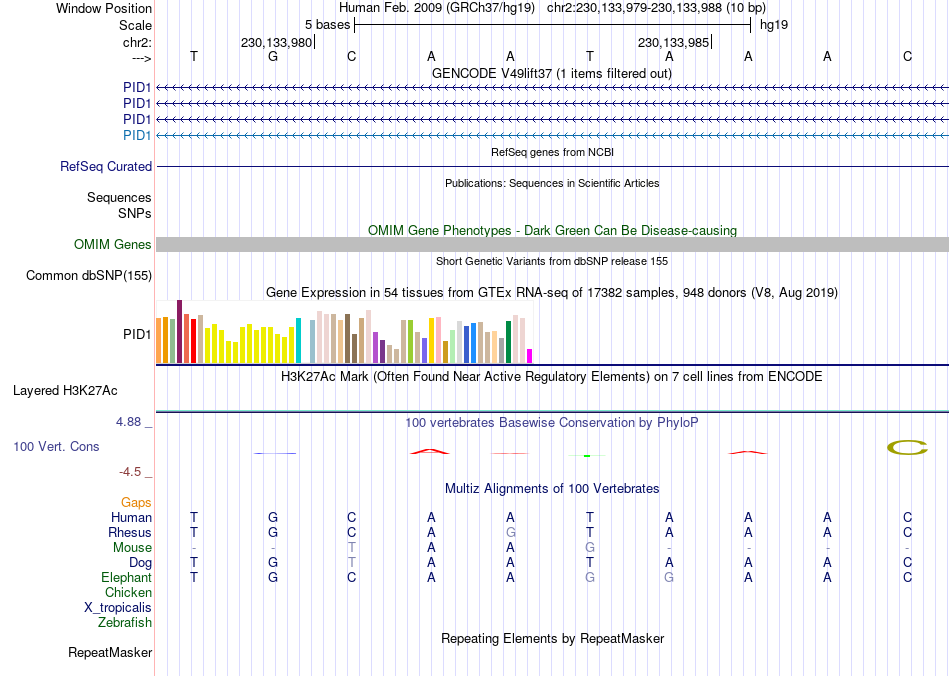Click the hg19 label beside the scale bar

(x=774, y=25)
